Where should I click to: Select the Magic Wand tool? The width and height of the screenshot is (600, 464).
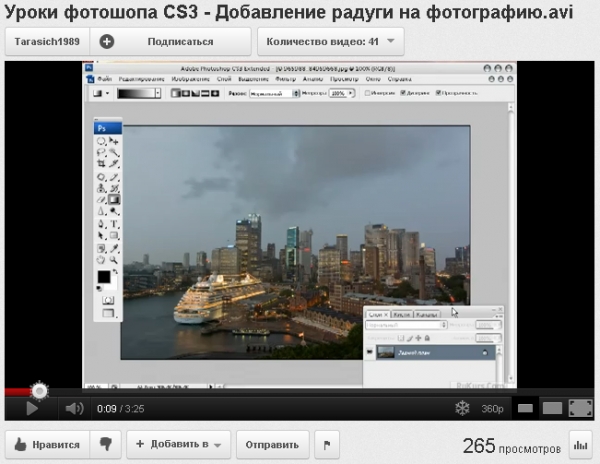click(114, 153)
